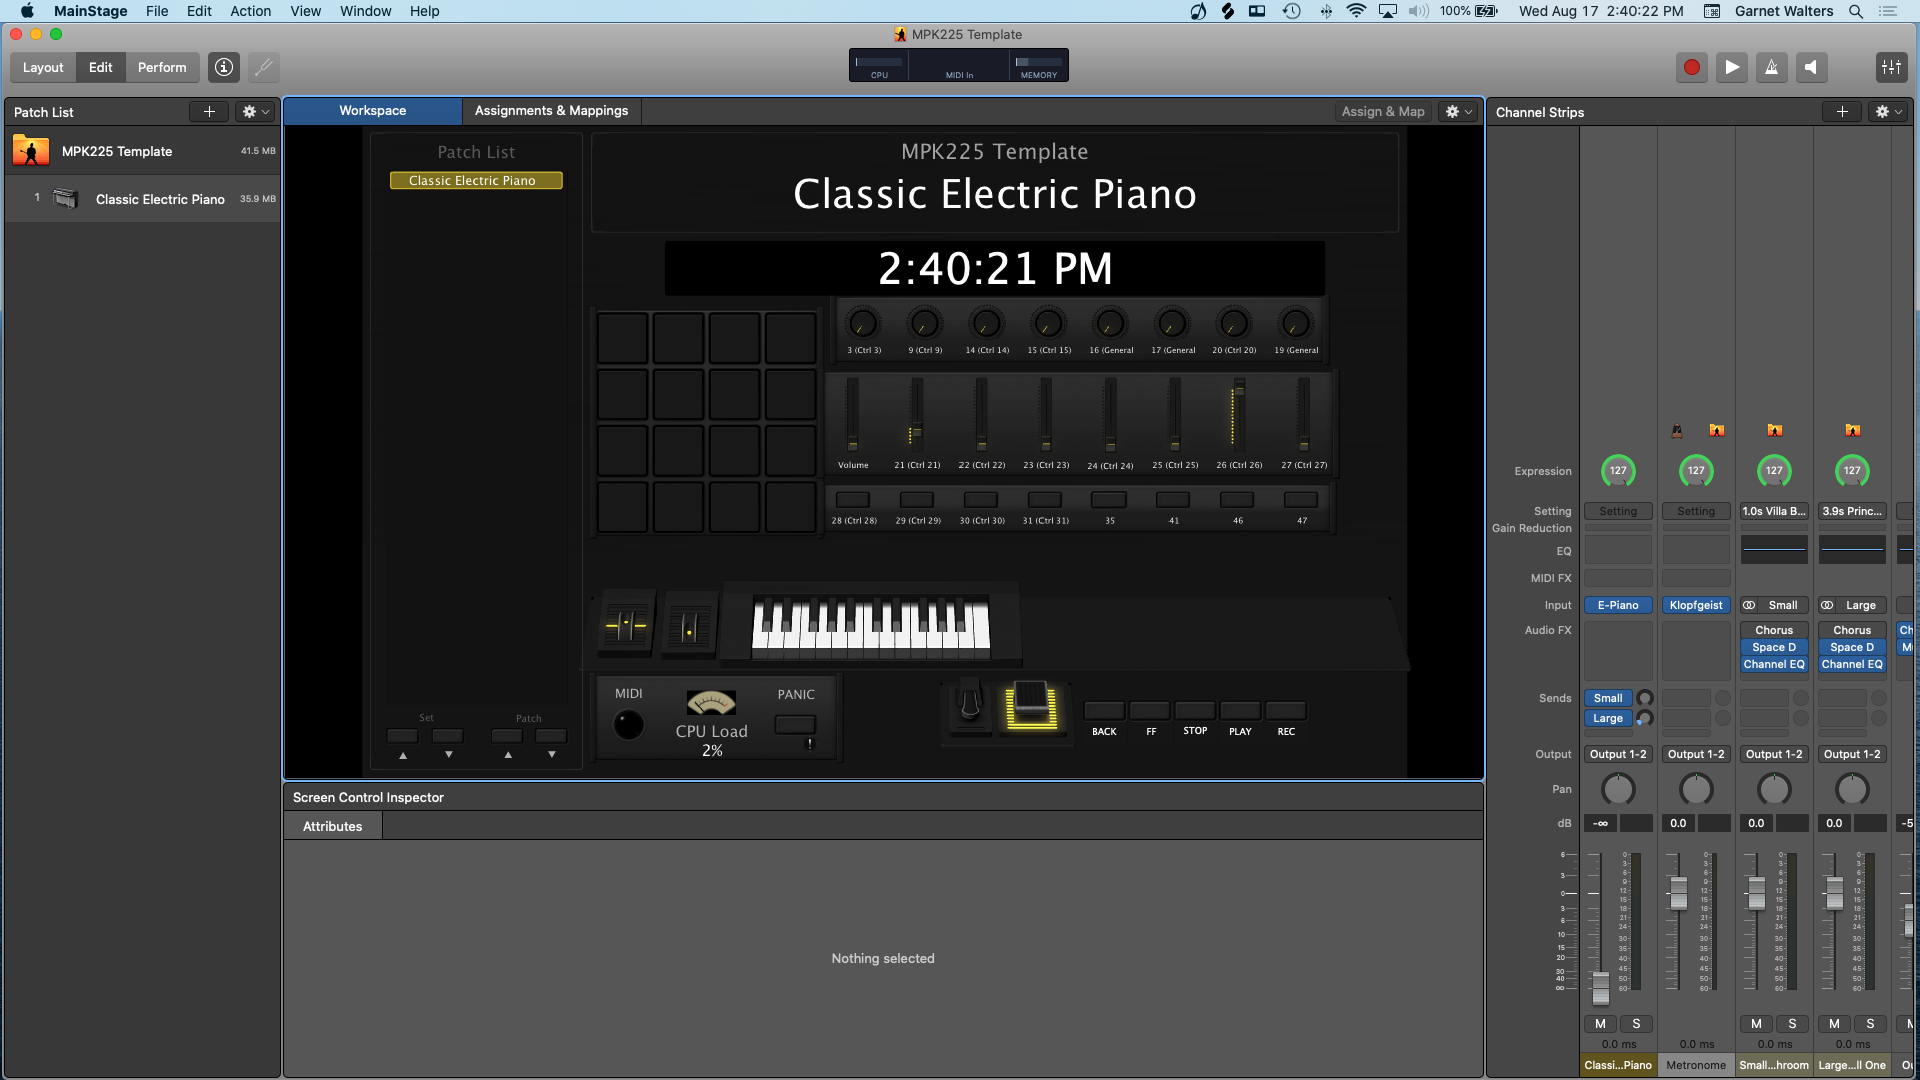
Task: Click the pitch bend wheel in the workspace
Action: tap(627, 626)
